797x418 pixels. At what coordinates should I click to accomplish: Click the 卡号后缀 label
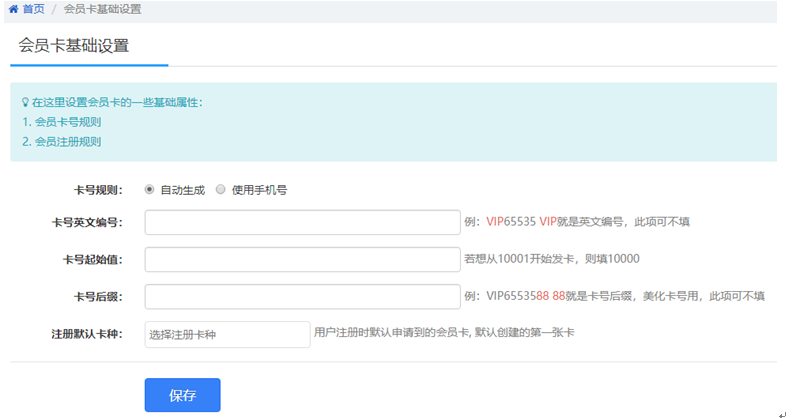98,296
